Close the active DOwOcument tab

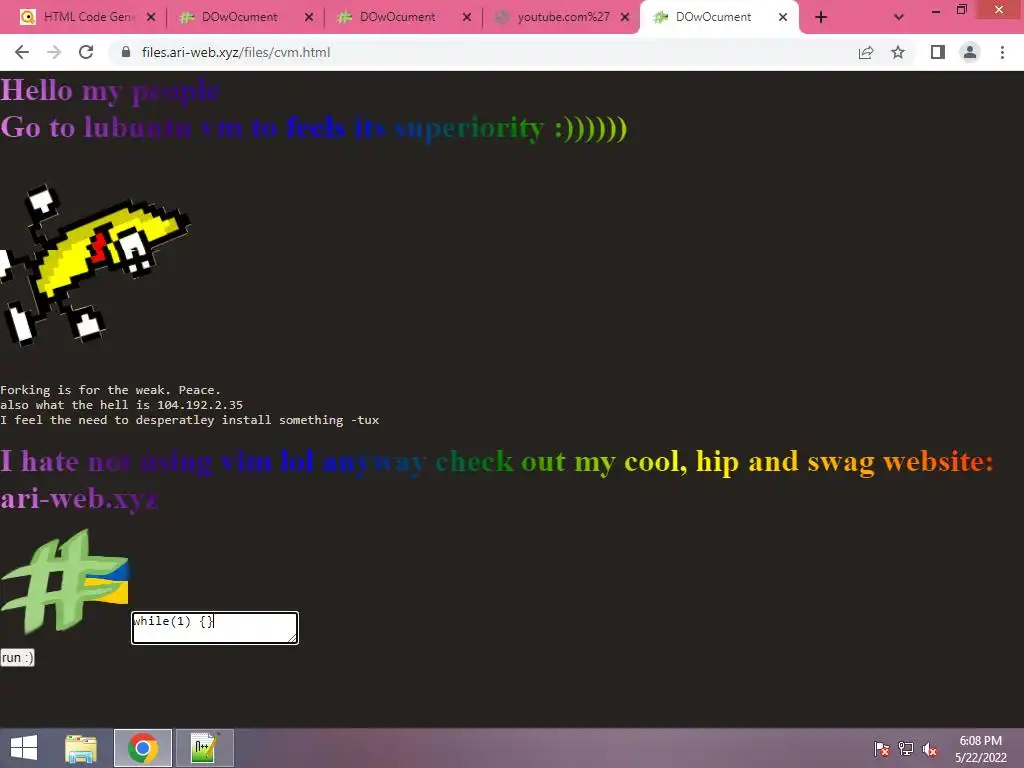(783, 17)
